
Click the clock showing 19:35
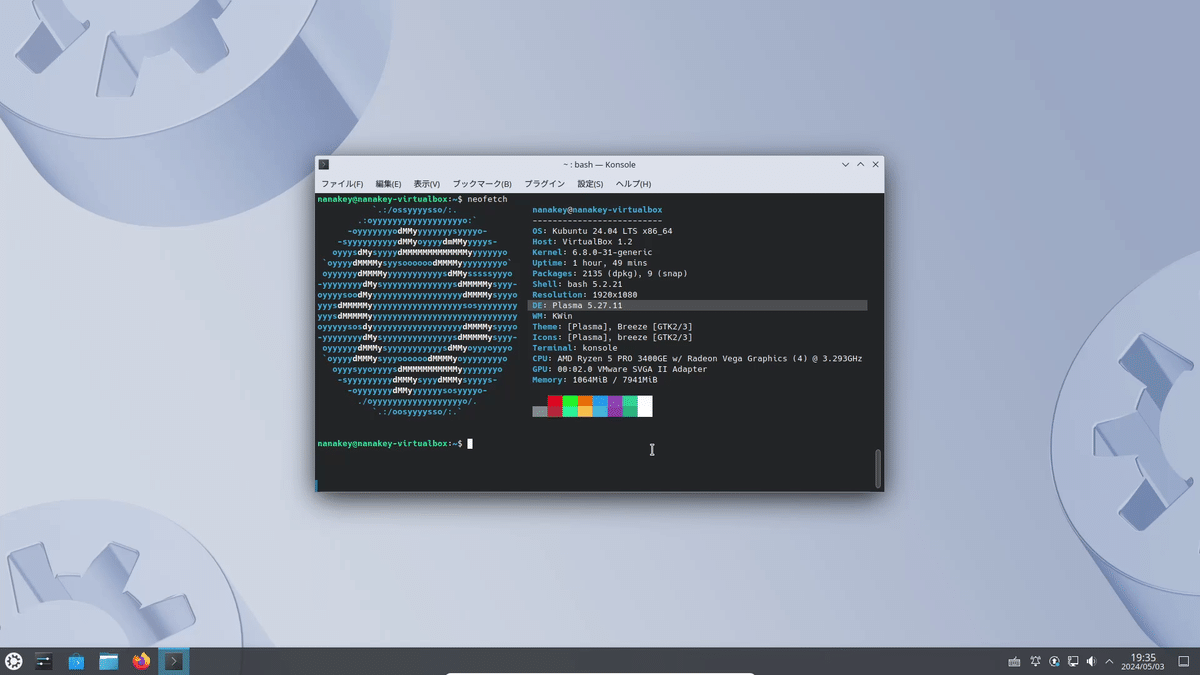[x=1143, y=661]
